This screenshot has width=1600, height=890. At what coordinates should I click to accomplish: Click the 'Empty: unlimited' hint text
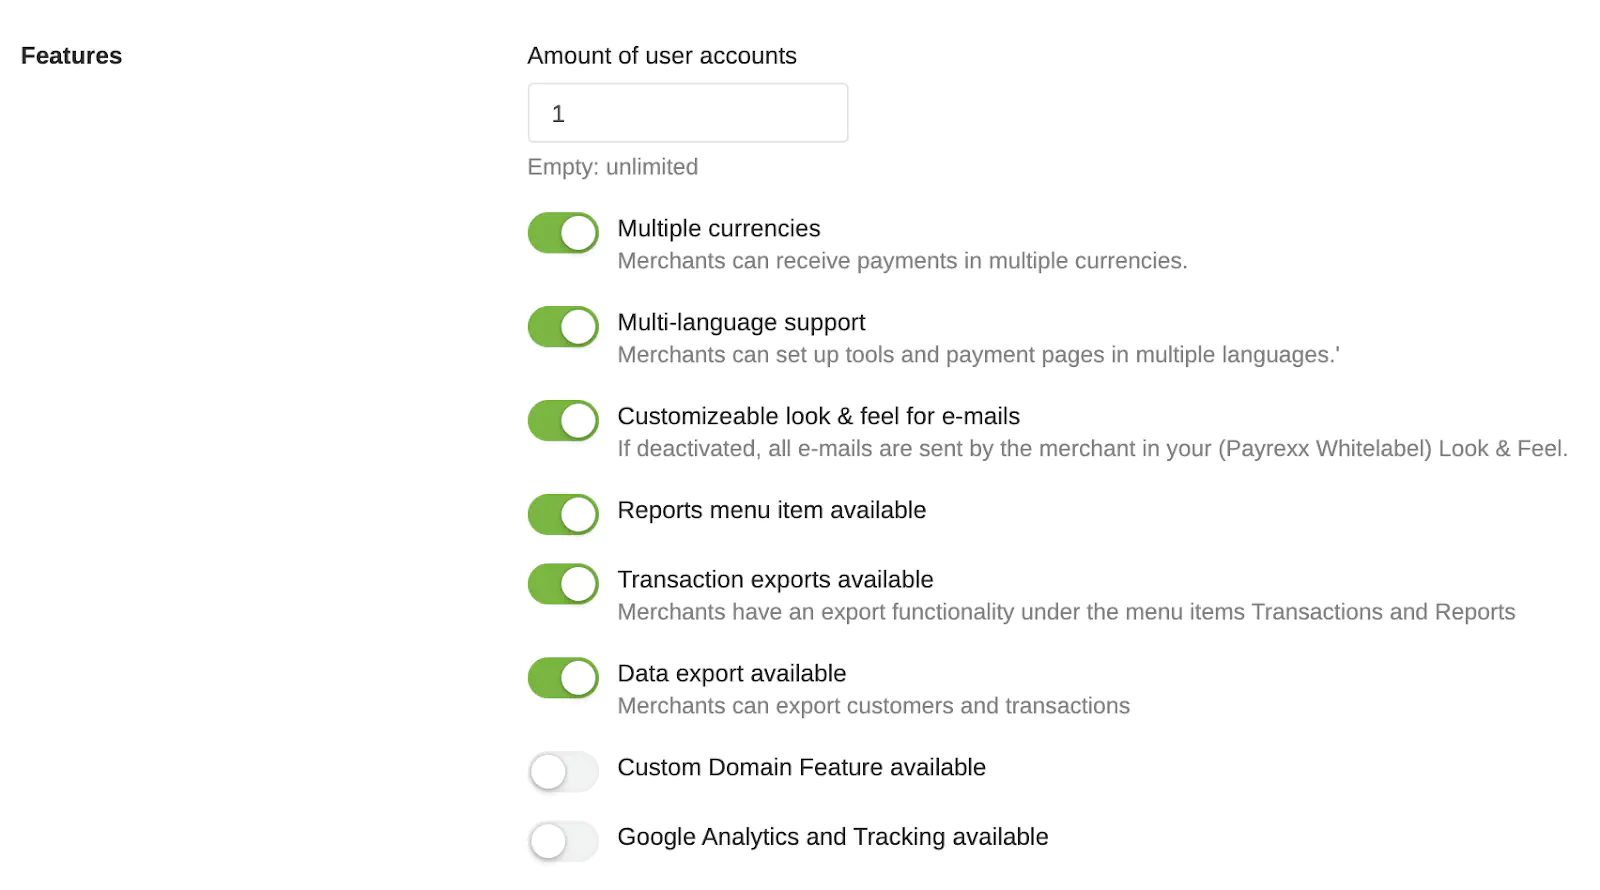pyautogui.click(x=612, y=167)
